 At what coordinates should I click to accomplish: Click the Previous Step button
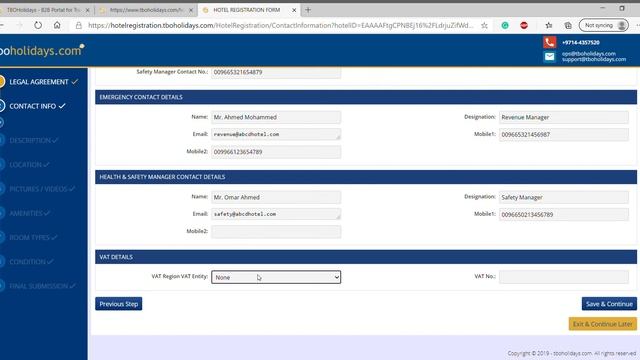119,304
